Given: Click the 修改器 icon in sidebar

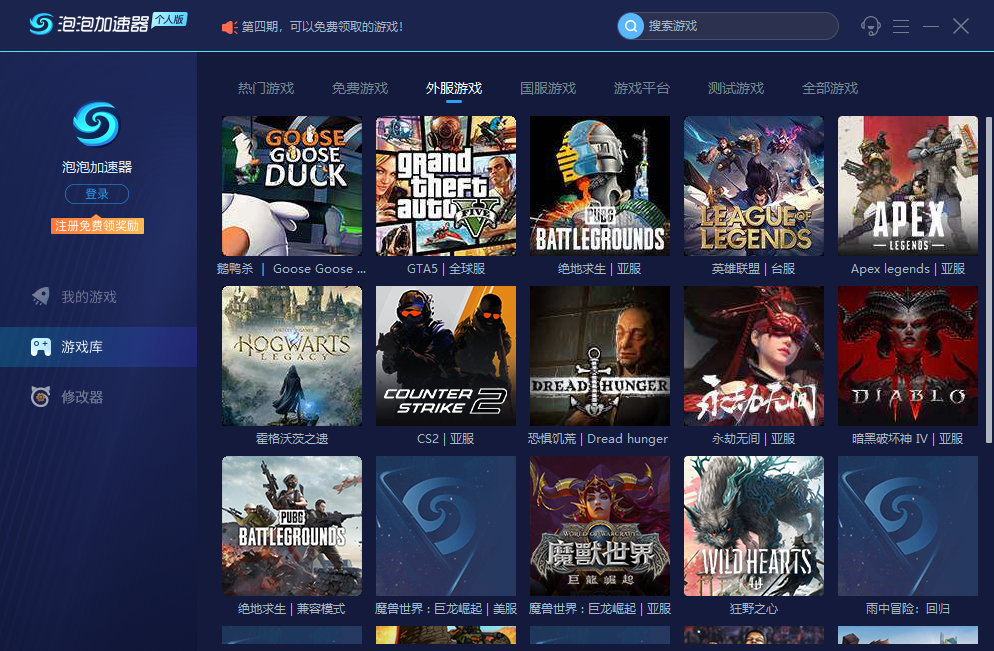Looking at the screenshot, I should pos(41,397).
